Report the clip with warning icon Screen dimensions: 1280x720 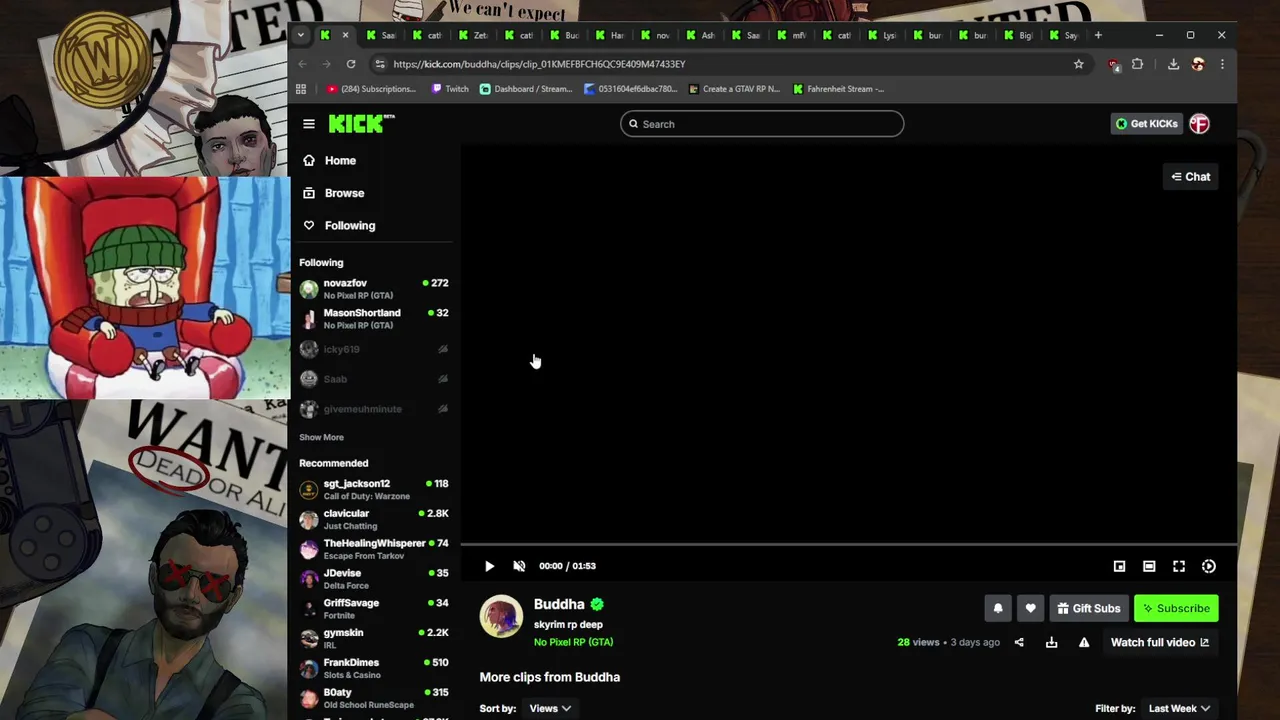tap(1084, 642)
